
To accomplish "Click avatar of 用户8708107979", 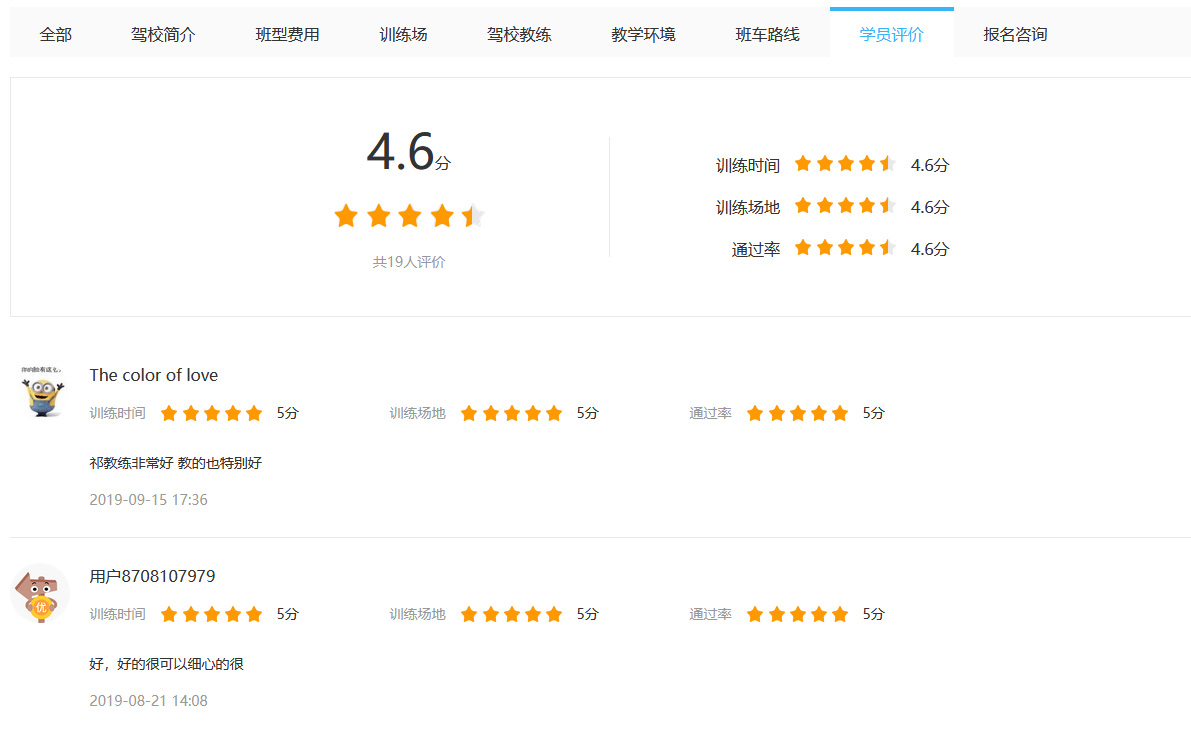I will [x=40, y=593].
